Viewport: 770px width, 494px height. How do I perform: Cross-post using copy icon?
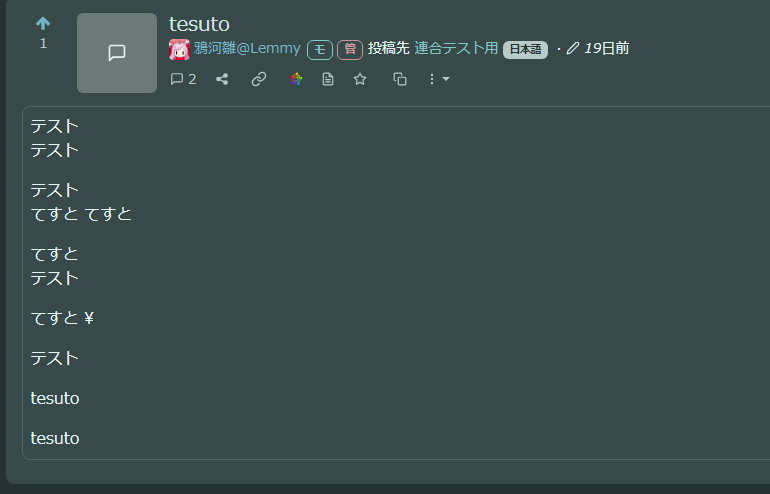point(400,79)
